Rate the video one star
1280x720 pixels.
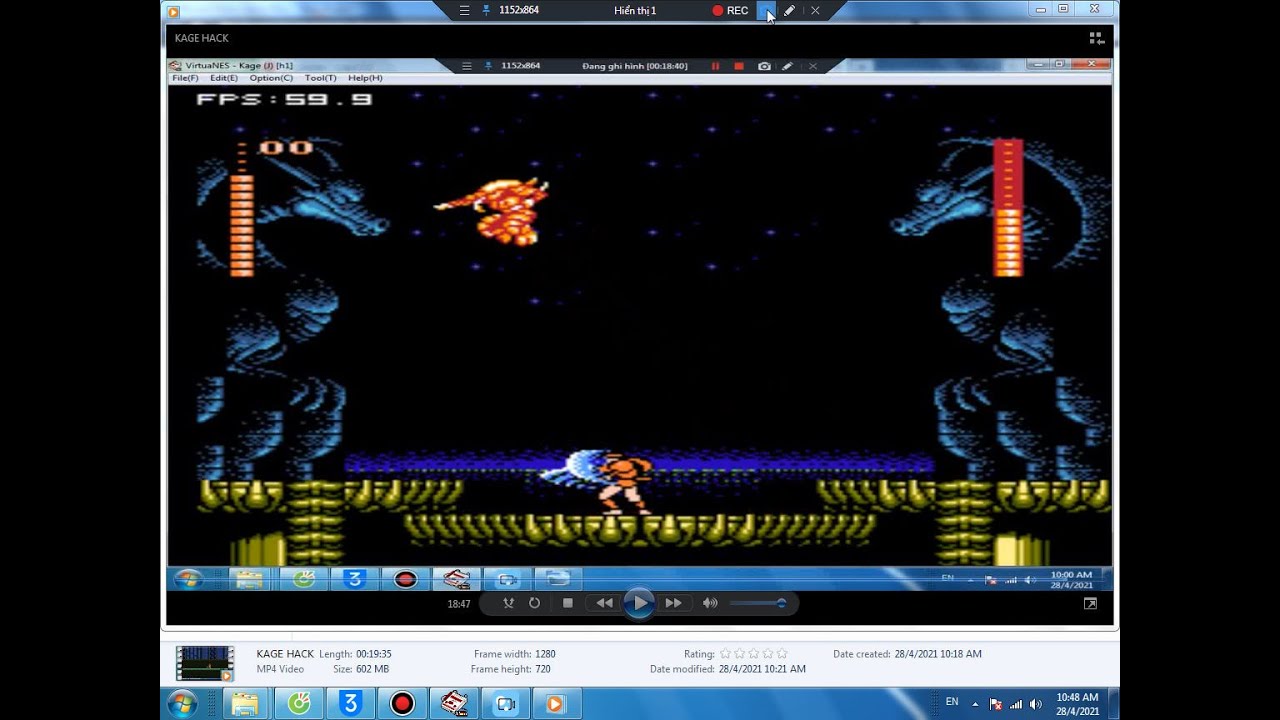(726, 654)
